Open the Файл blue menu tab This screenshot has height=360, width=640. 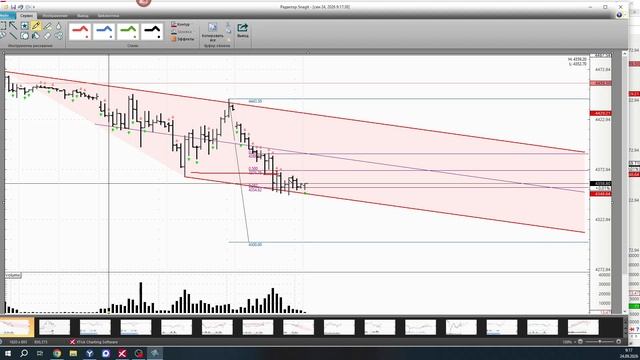pyautogui.click(x=7, y=16)
